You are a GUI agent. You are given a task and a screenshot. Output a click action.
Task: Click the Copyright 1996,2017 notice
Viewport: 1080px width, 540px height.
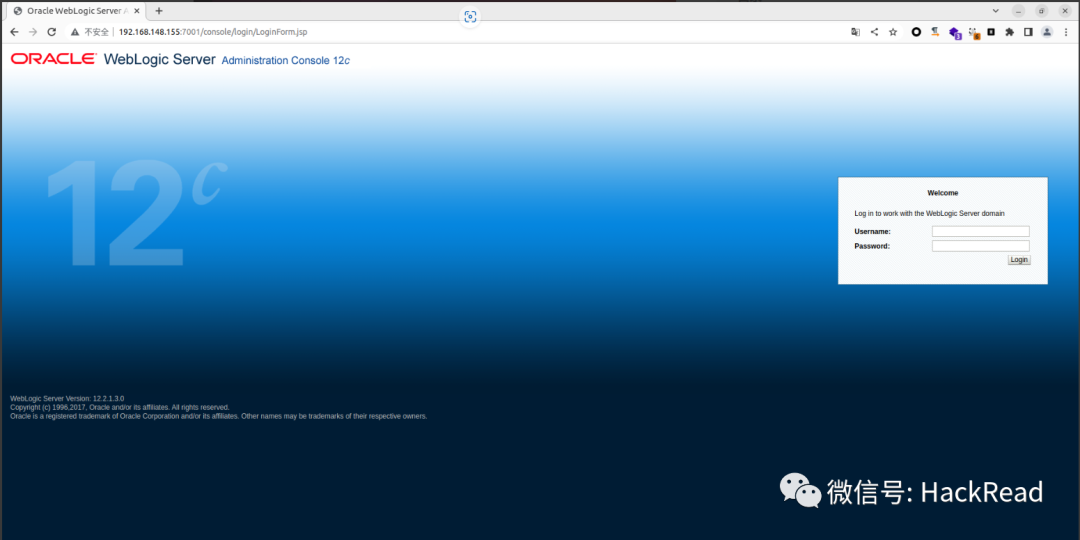tap(120, 408)
